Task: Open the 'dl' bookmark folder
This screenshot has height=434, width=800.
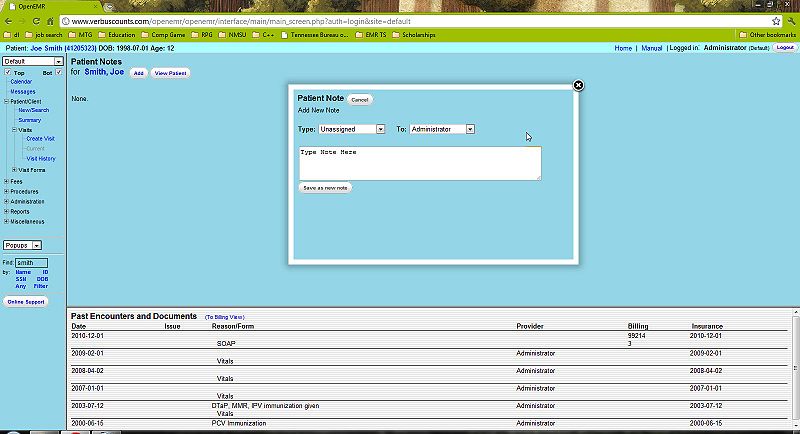Action: click(x=12, y=35)
